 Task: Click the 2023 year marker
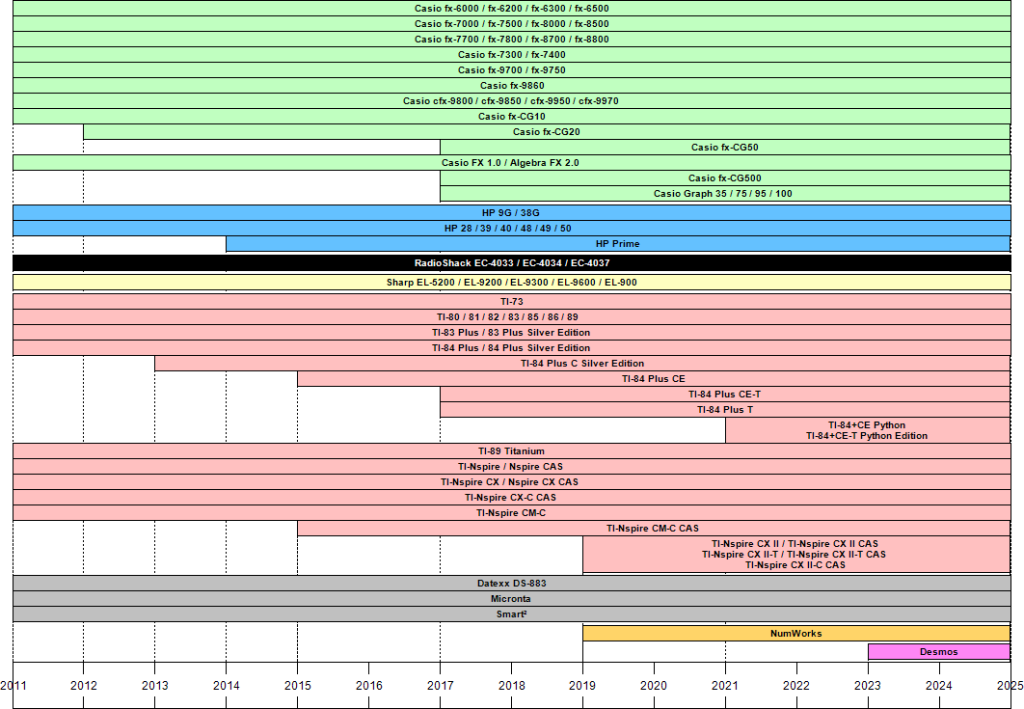868,685
